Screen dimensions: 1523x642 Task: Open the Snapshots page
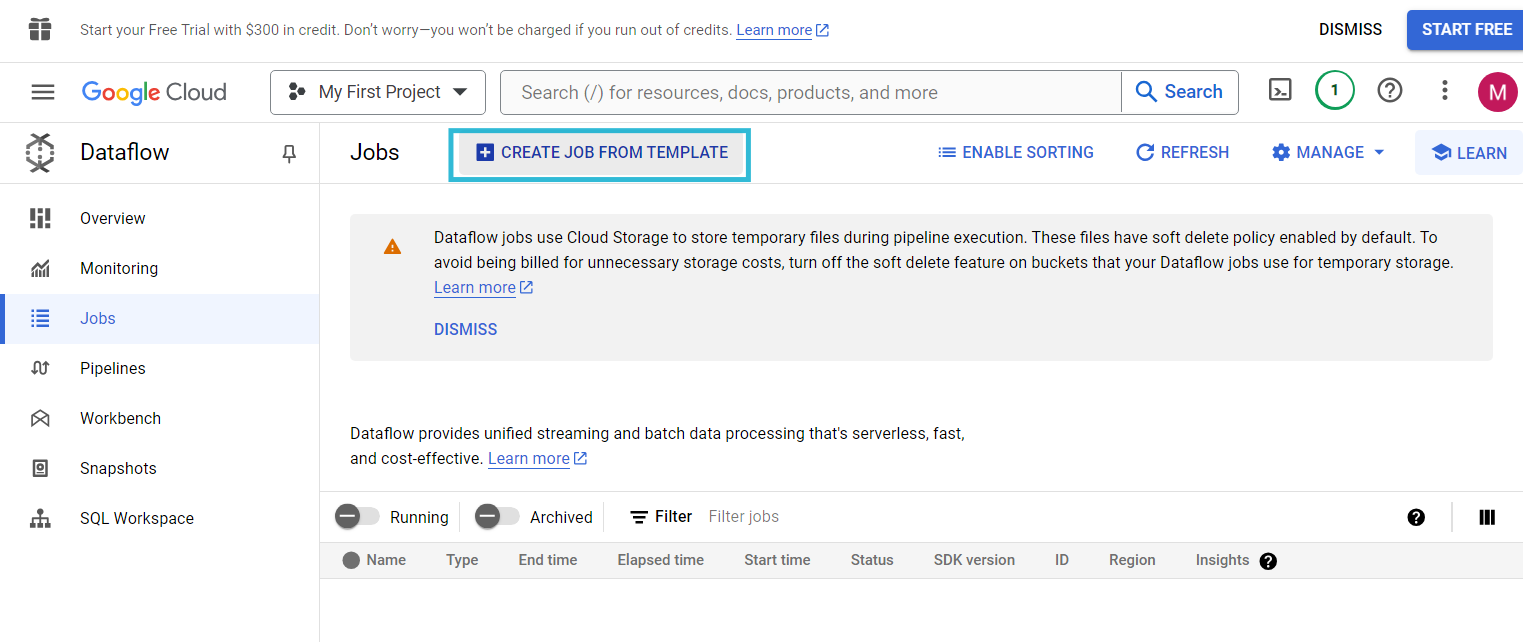(117, 468)
